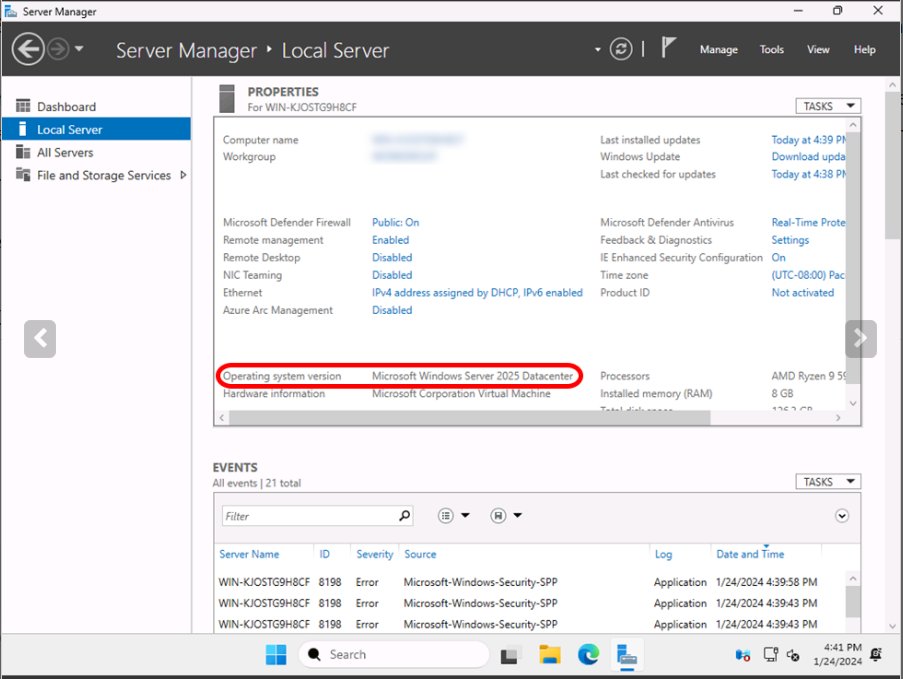This screenshot has height=679, width=903.
Task: Click the IPv4 address assigned by DHCP link
Action: pyautogui.click(x=477, y=293)
